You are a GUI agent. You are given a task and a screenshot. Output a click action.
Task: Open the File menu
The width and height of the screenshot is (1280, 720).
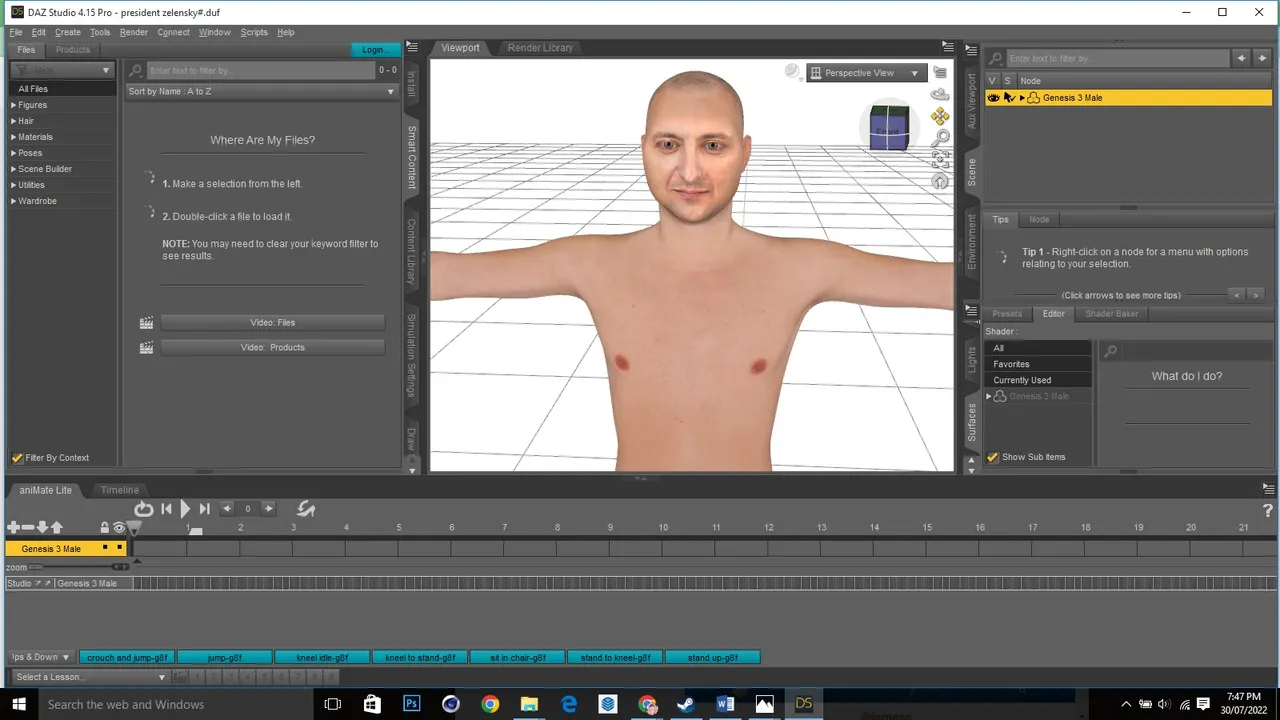click(15, 32)
